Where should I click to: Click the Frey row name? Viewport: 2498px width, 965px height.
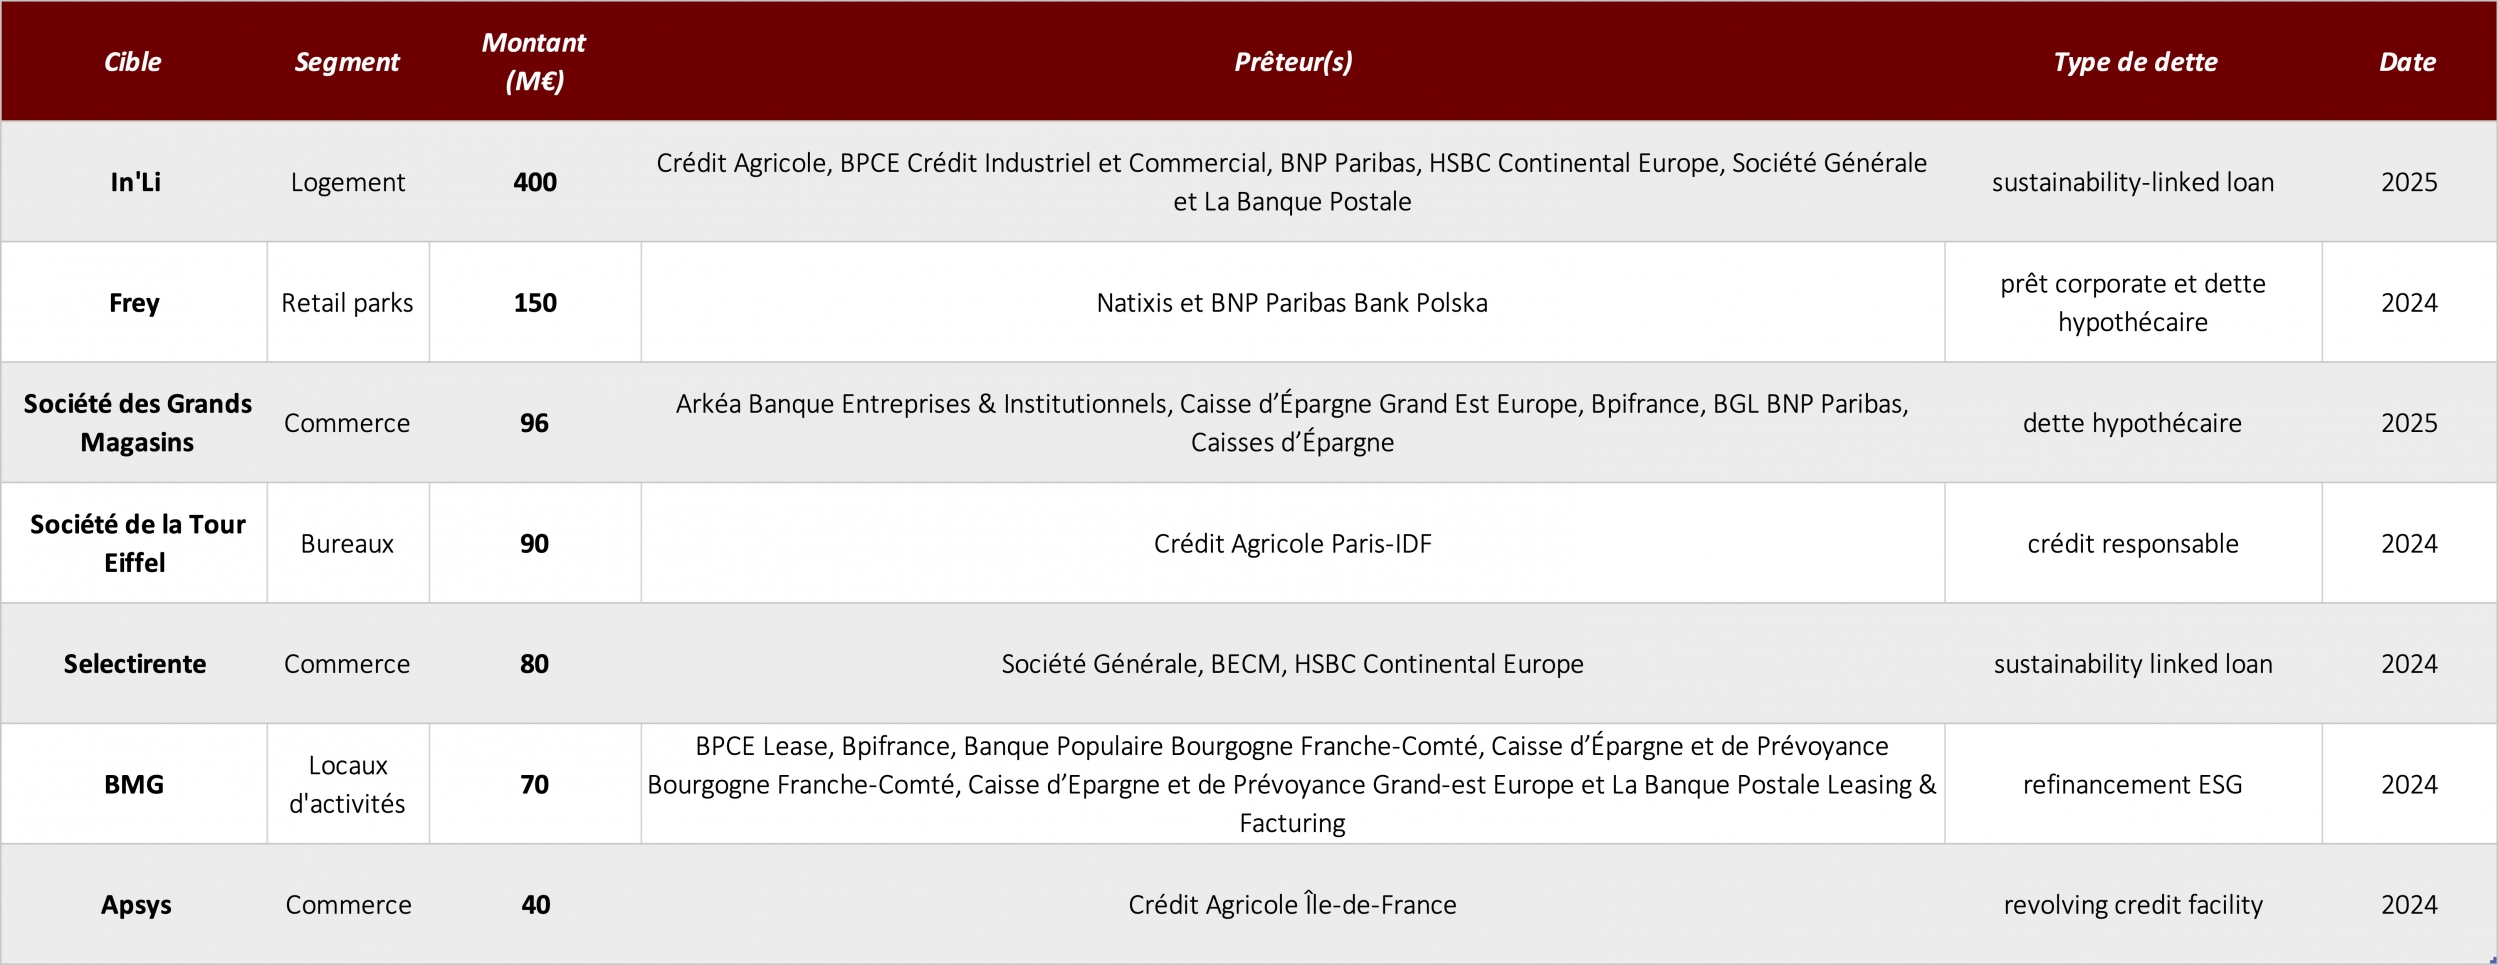(135, 302)
